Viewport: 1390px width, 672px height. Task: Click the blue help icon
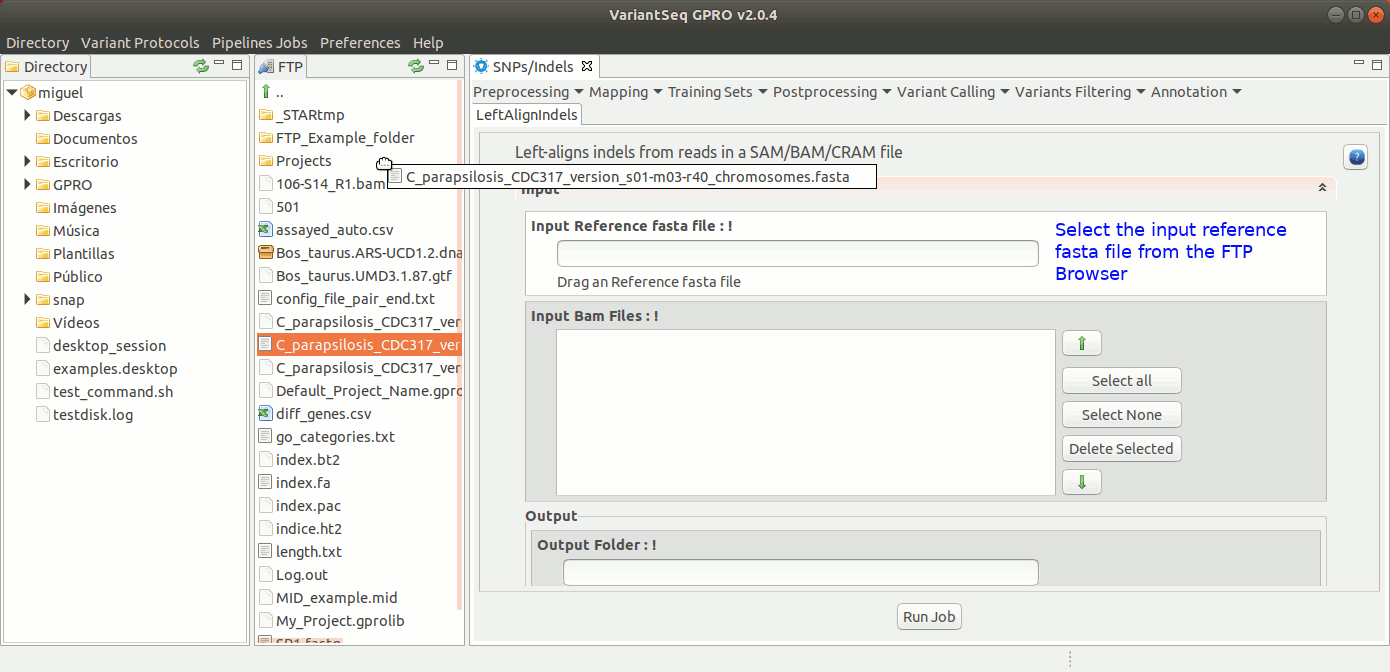(1356, 158)
